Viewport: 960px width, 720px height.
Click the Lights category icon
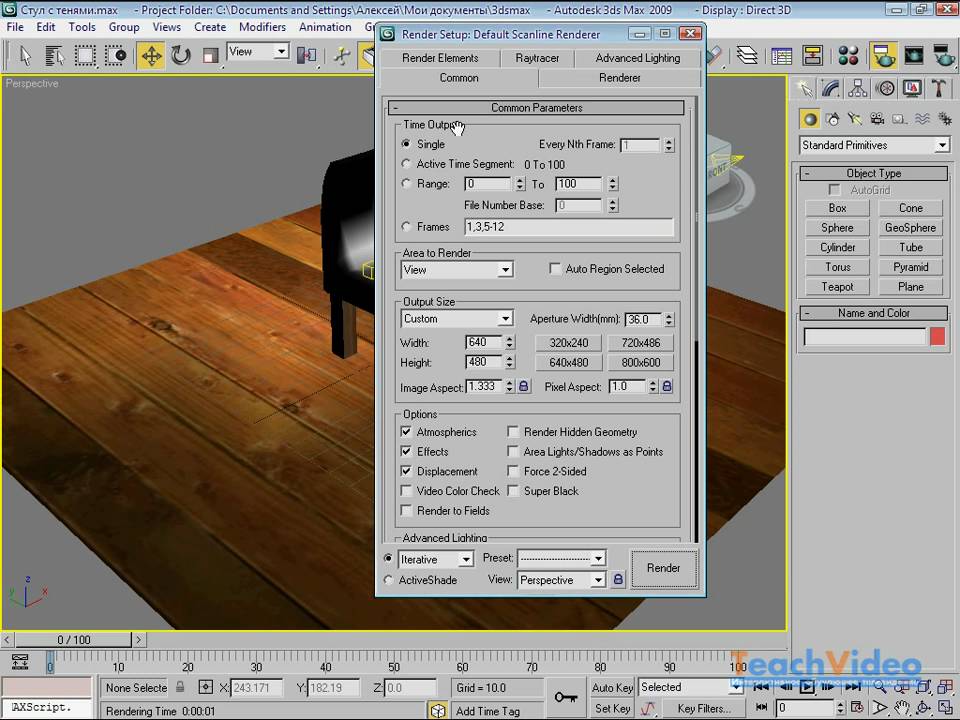tap(855, 119)
